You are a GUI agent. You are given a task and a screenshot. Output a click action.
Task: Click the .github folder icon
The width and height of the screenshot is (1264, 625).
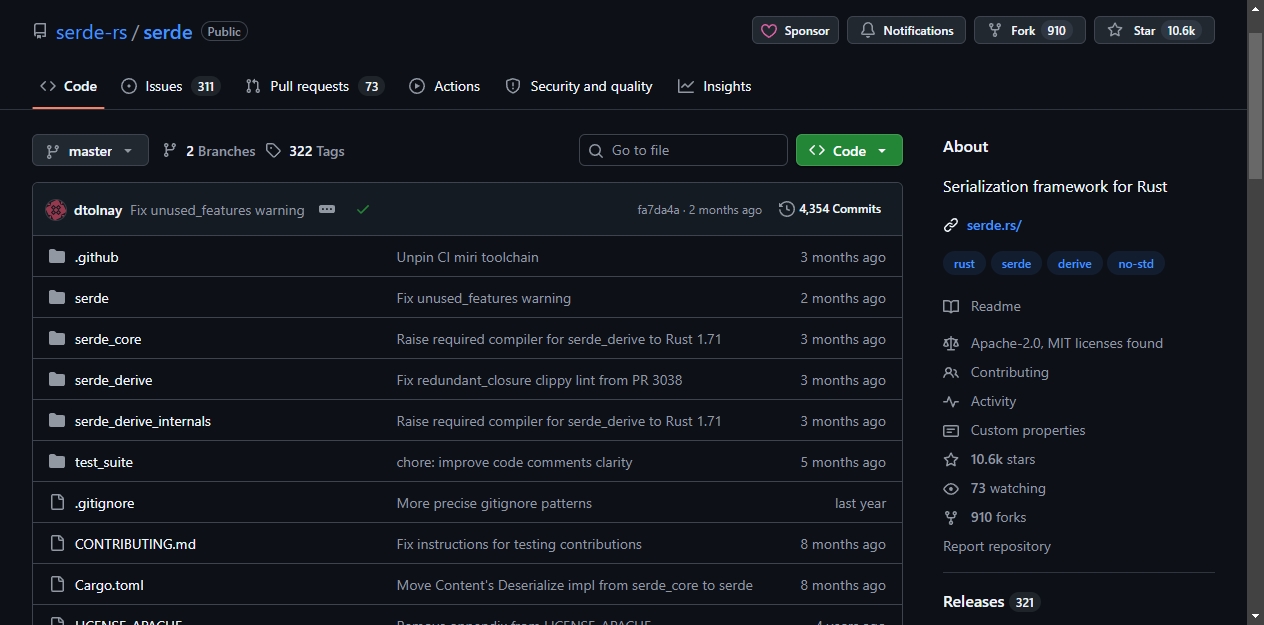(57, 257)
